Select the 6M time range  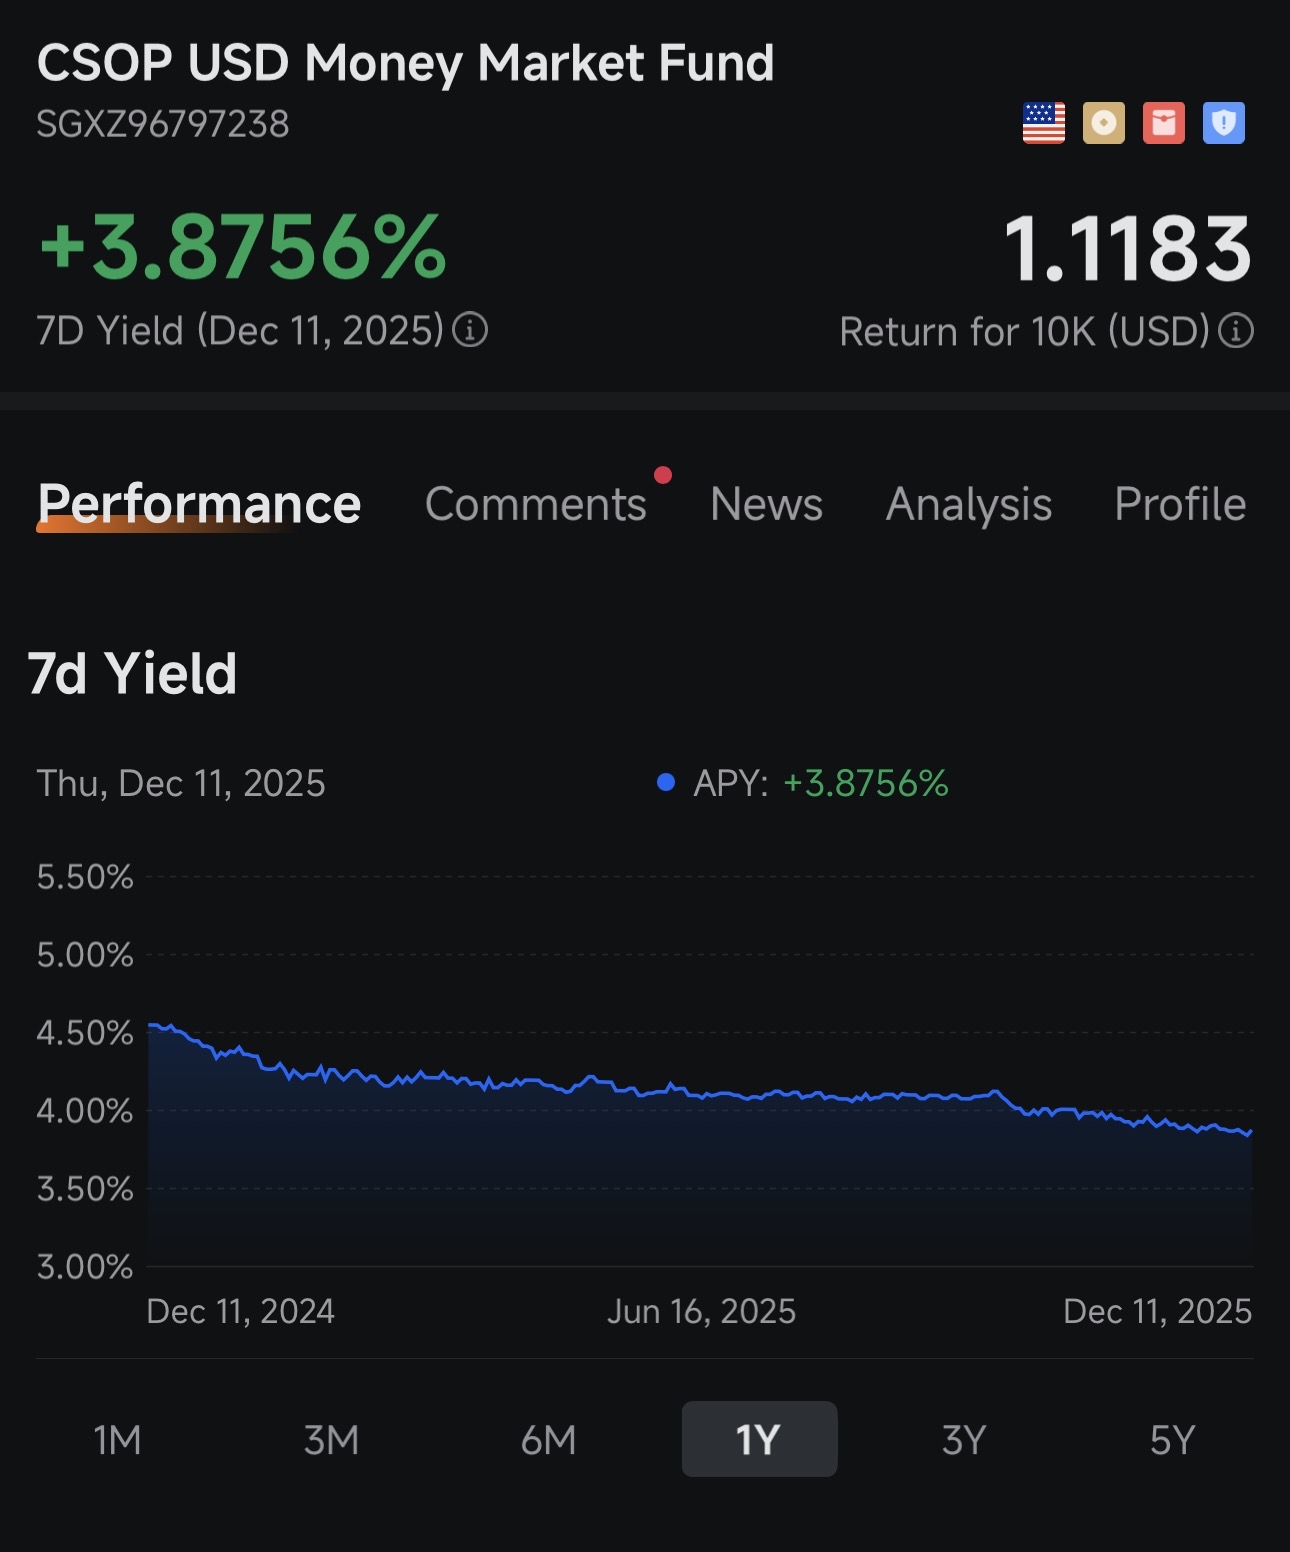tap(548, 1440)
